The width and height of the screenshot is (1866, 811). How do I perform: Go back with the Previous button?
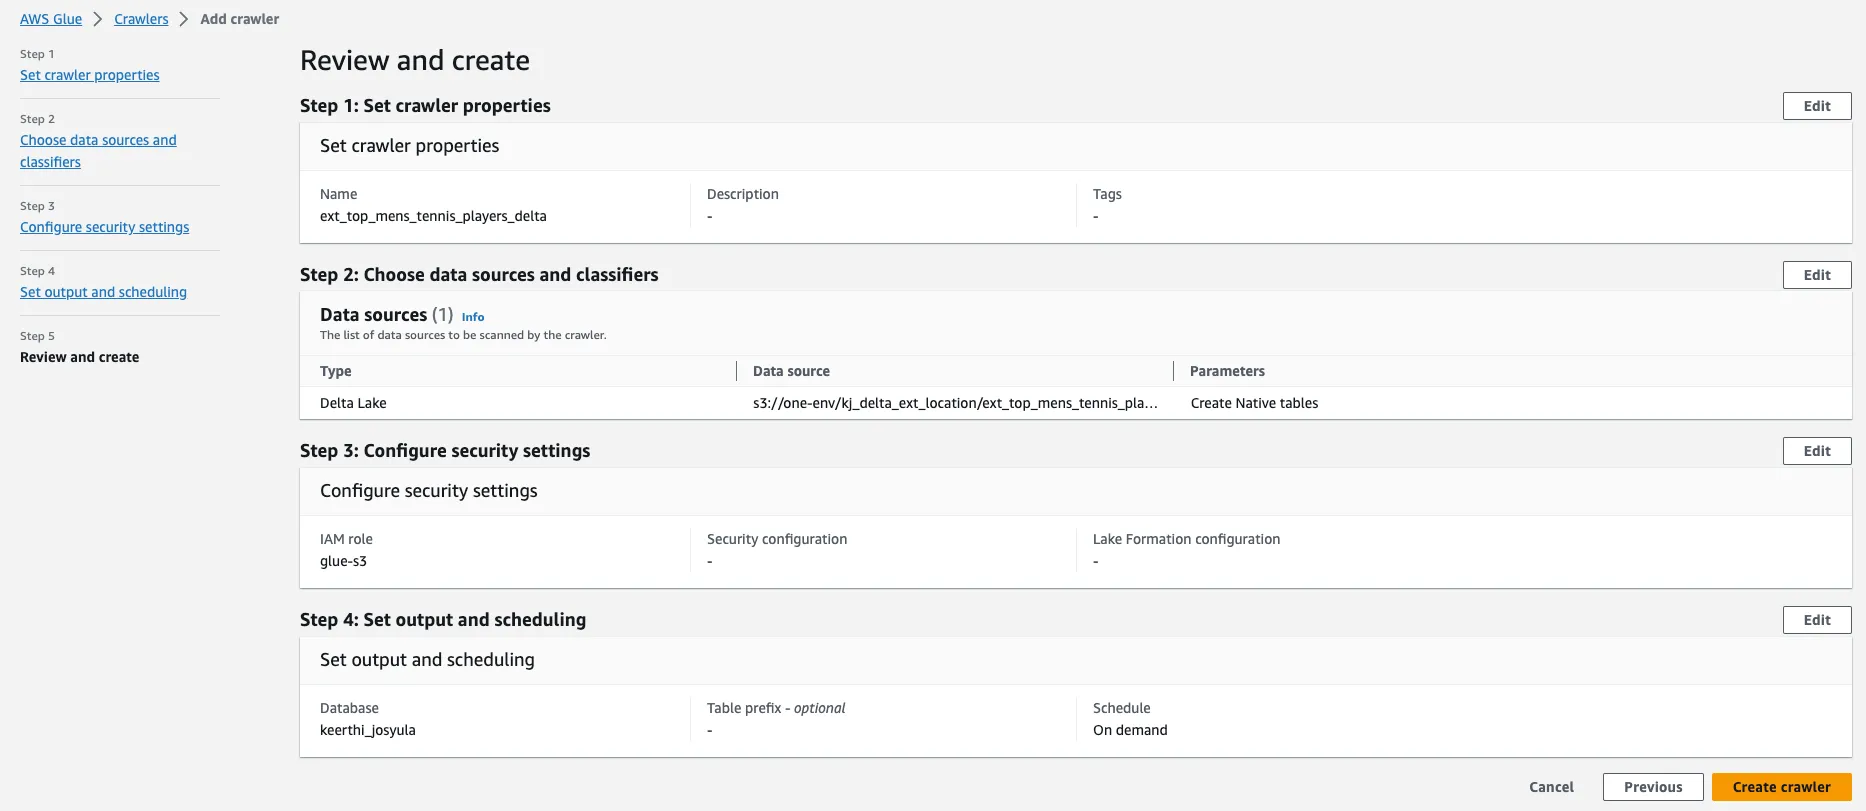click(1652, 787)
